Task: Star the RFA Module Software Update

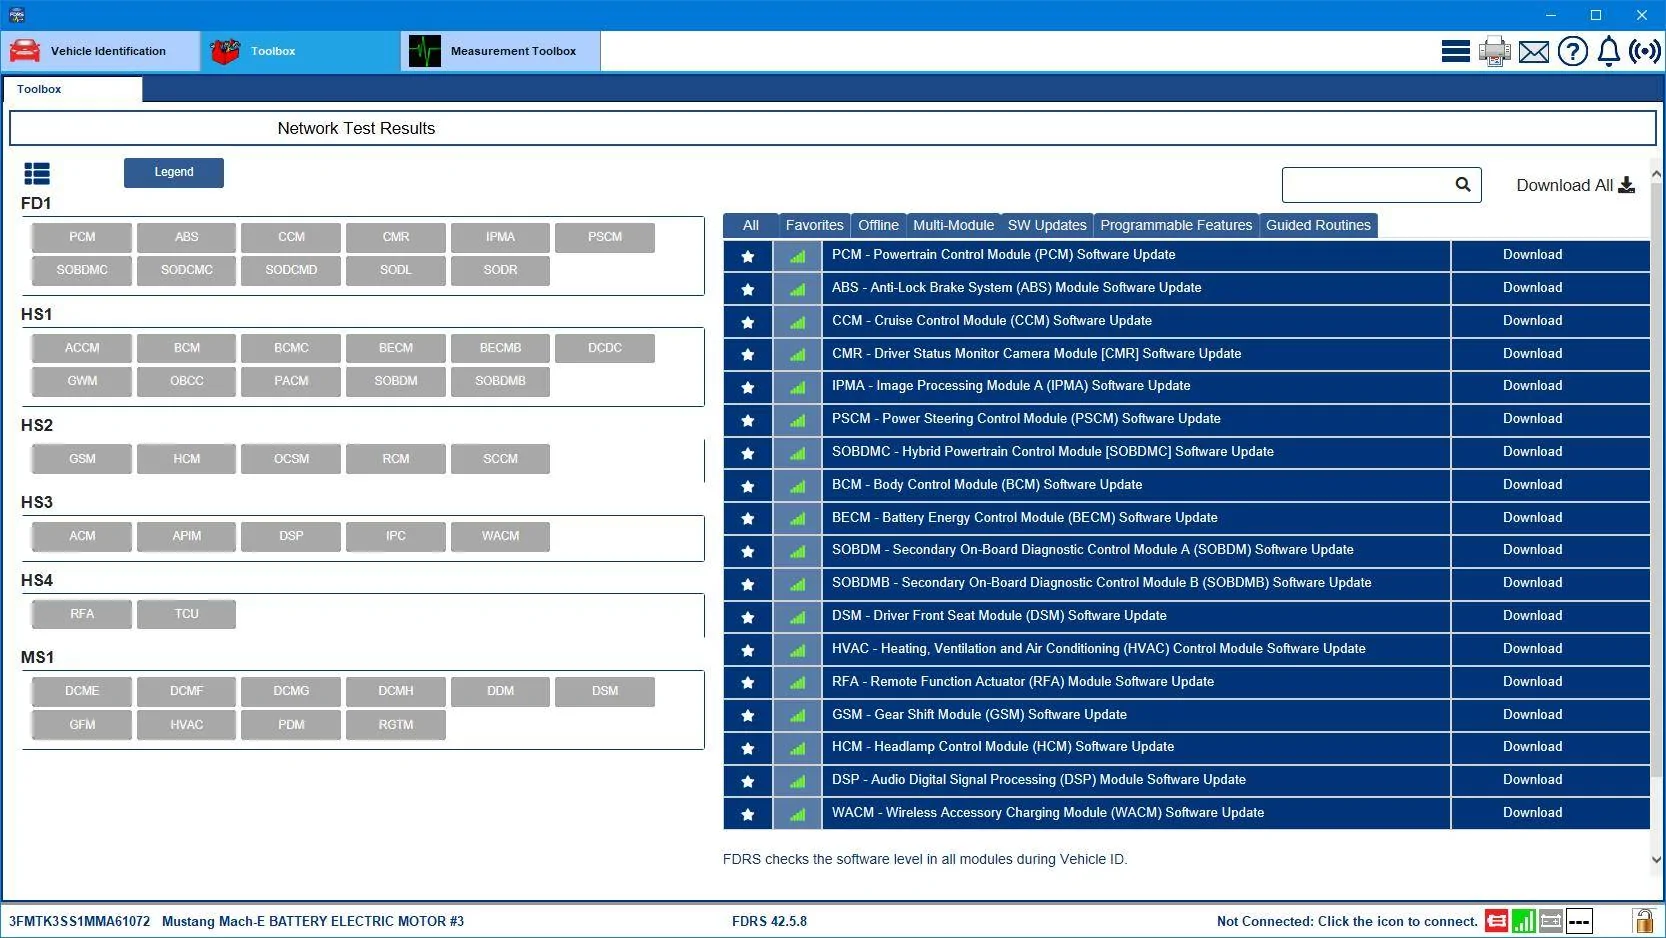Action: [747, 683]
